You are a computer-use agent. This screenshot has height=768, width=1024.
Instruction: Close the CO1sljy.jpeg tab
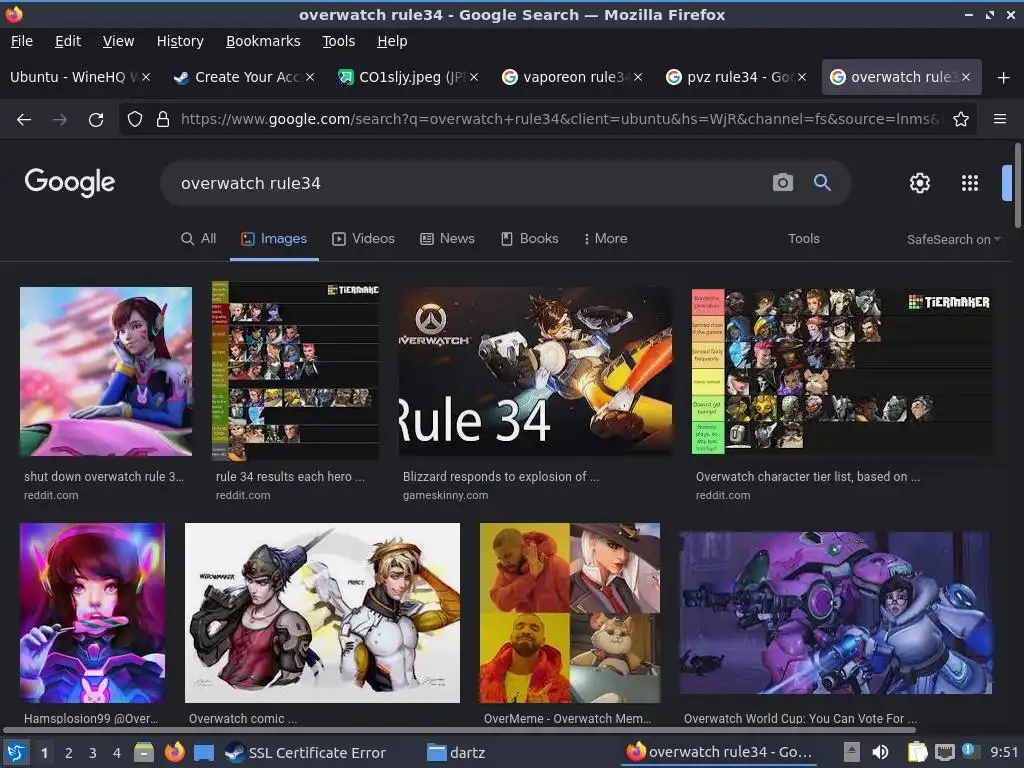(x=474, y=77)
